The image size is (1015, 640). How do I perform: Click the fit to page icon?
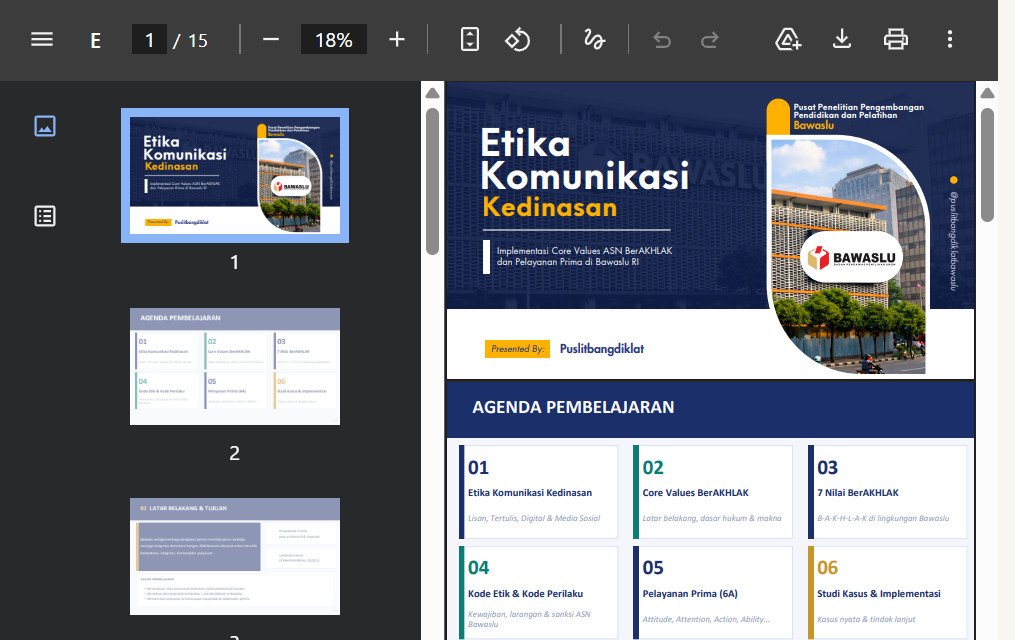point(470,39)
